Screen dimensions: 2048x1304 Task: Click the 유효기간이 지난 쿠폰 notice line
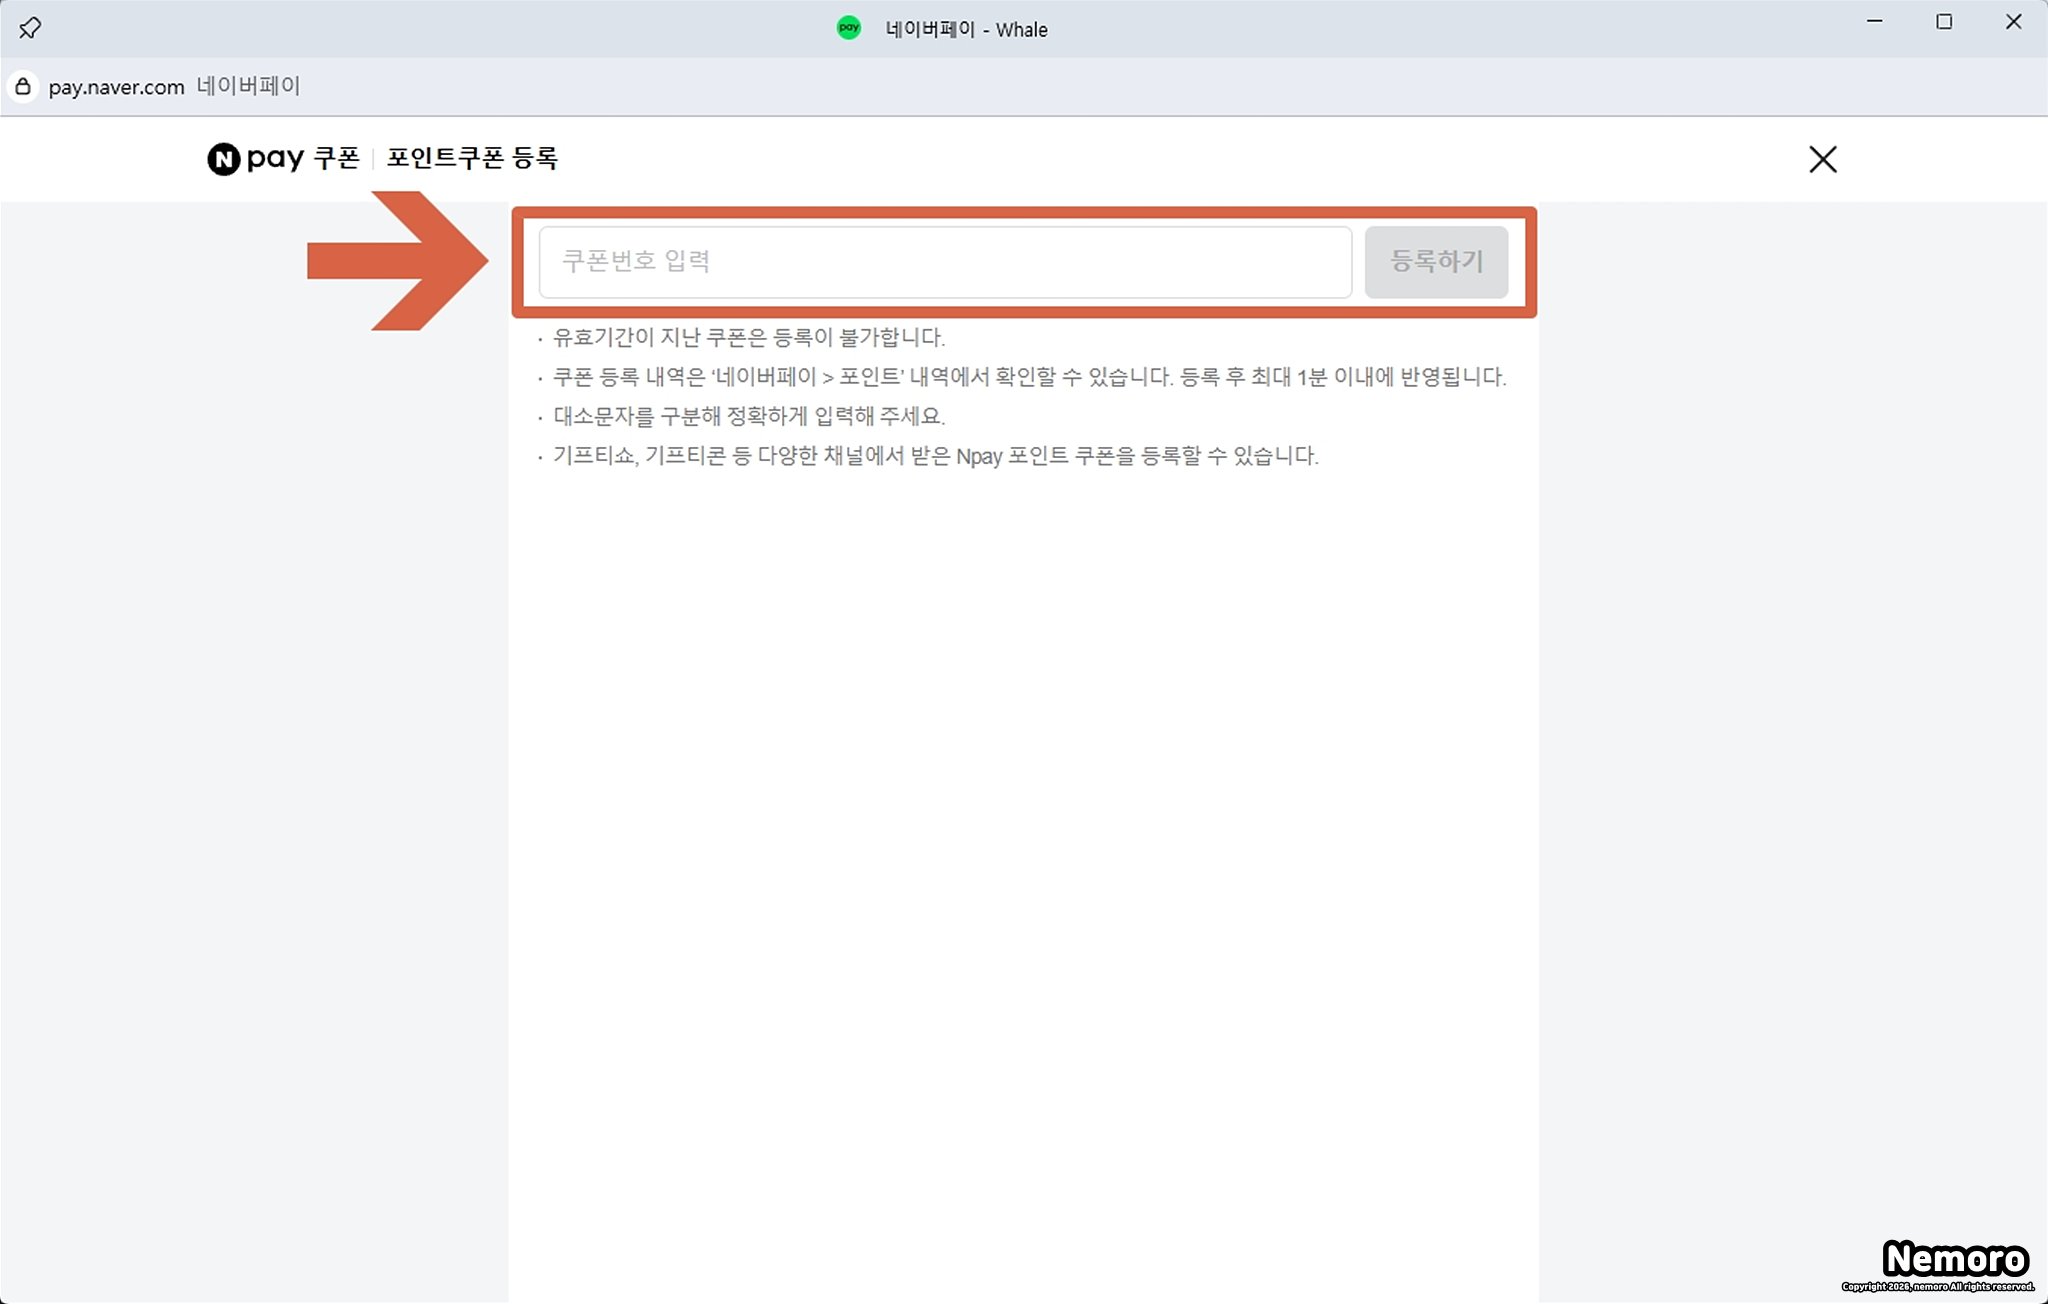(x=748, y=338)
